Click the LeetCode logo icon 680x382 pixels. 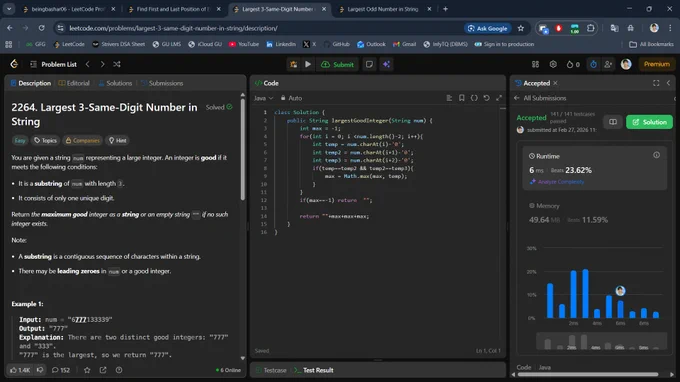click(x=14, y=64)
